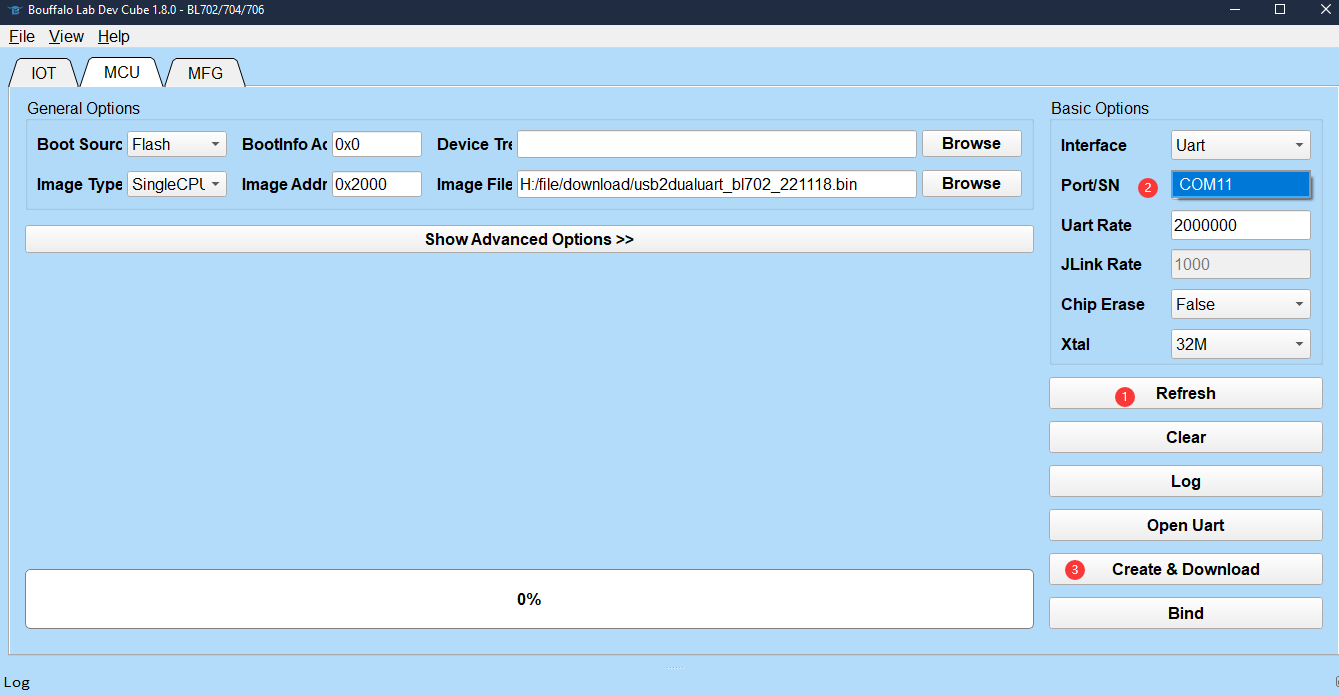Open the Boot Source Flash dropdown
Viewport: 1339px width, 696px height.
[x=177, y=144]
